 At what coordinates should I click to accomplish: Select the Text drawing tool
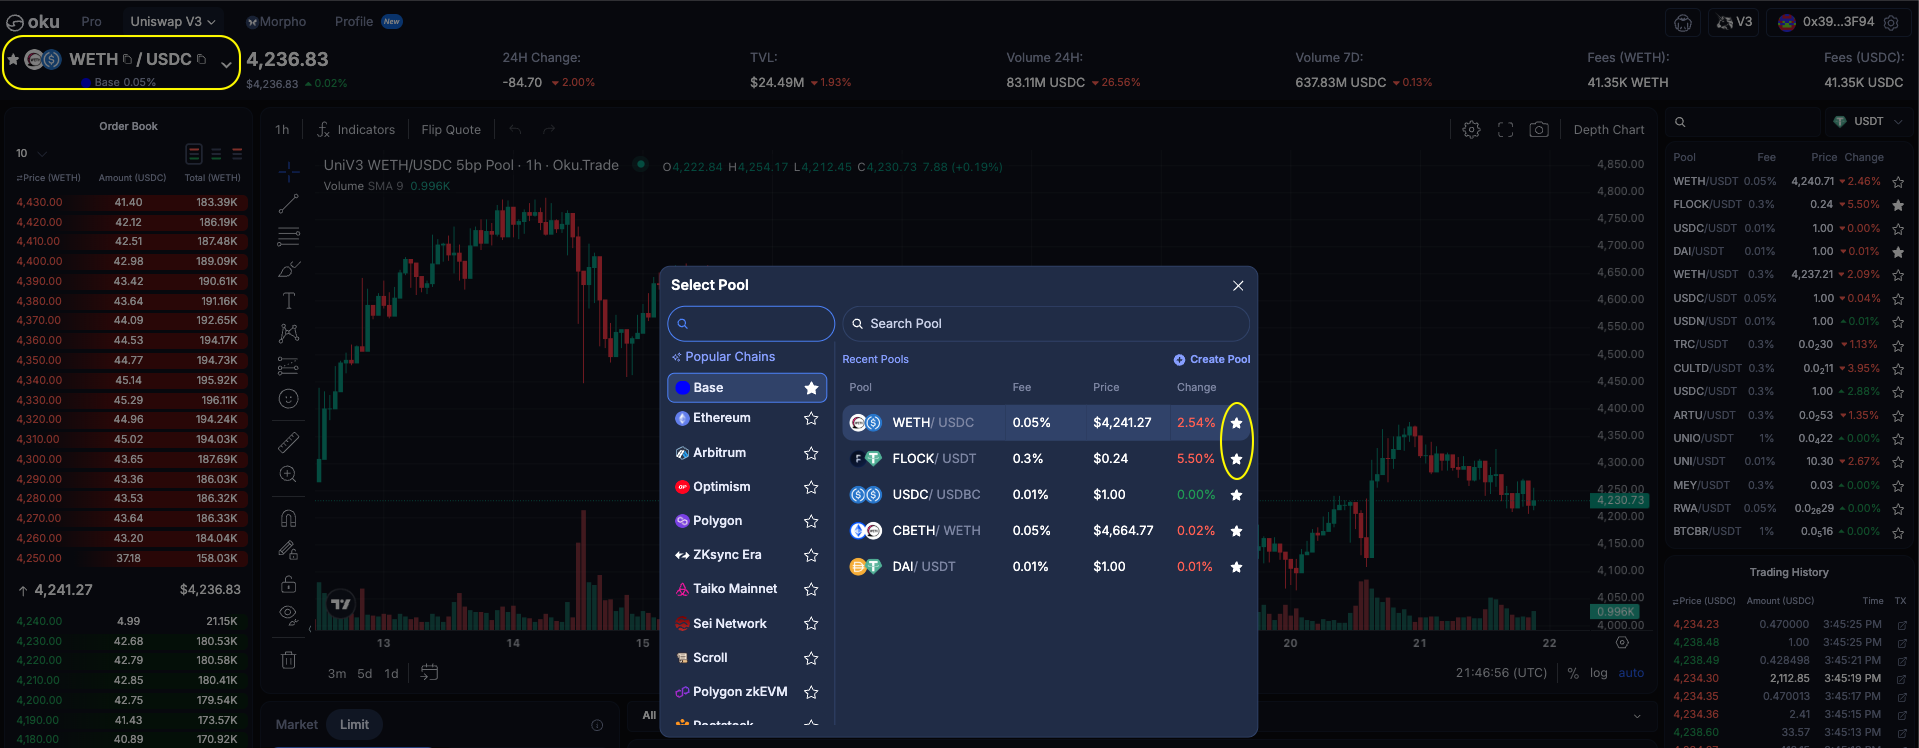pyautogui.click(x=288, y=301)
